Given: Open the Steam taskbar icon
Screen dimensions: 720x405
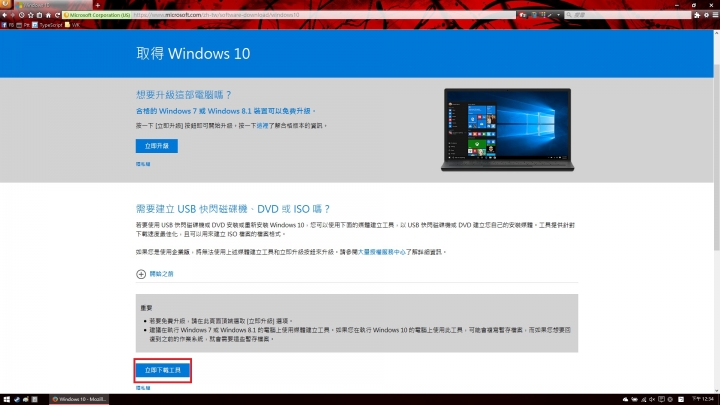Looking at the screenshot, I should 17,399.
